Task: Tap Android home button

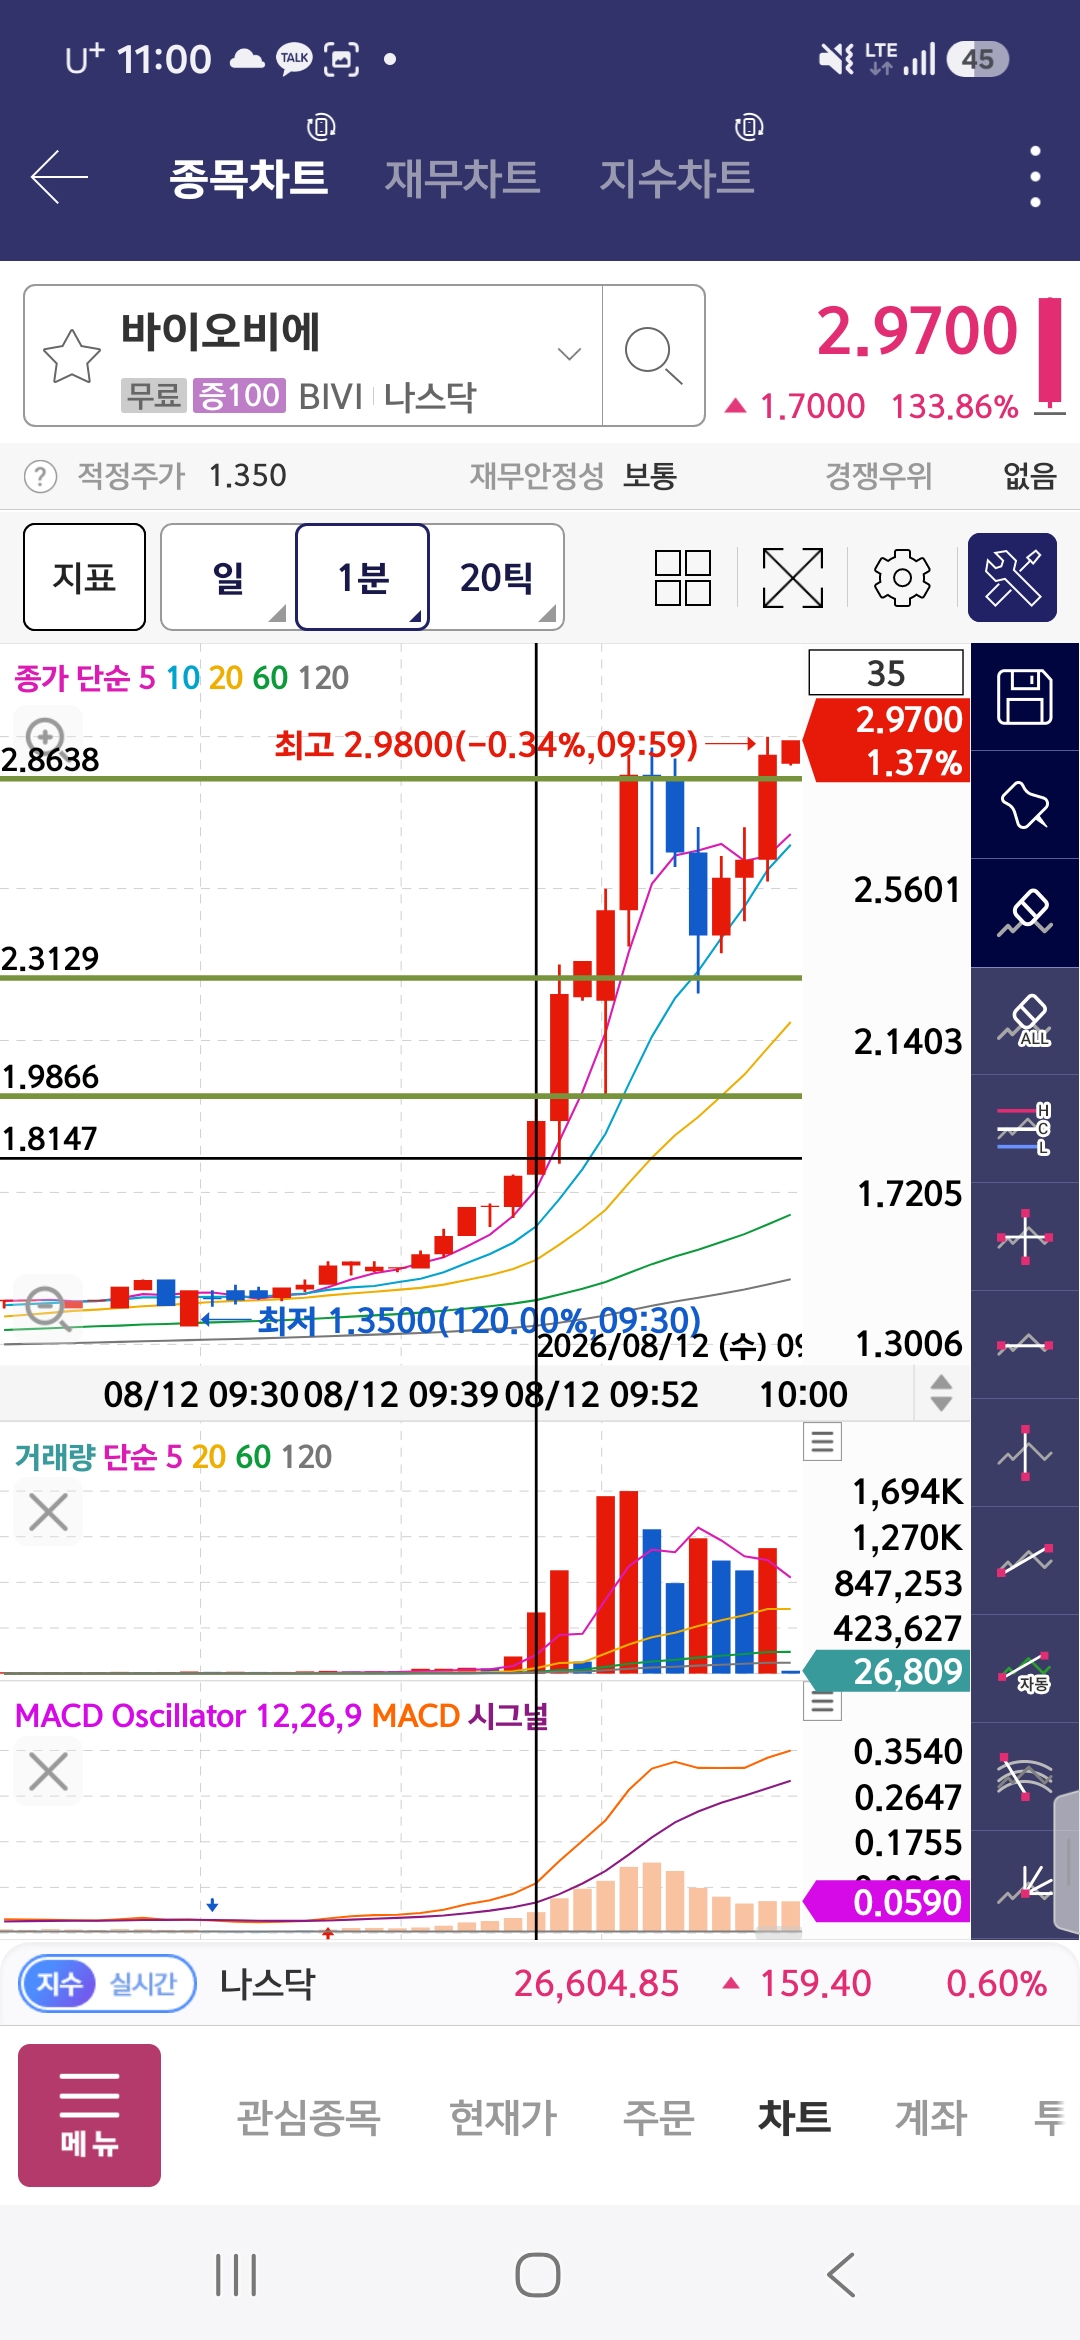Action: tap(538, 2275)
